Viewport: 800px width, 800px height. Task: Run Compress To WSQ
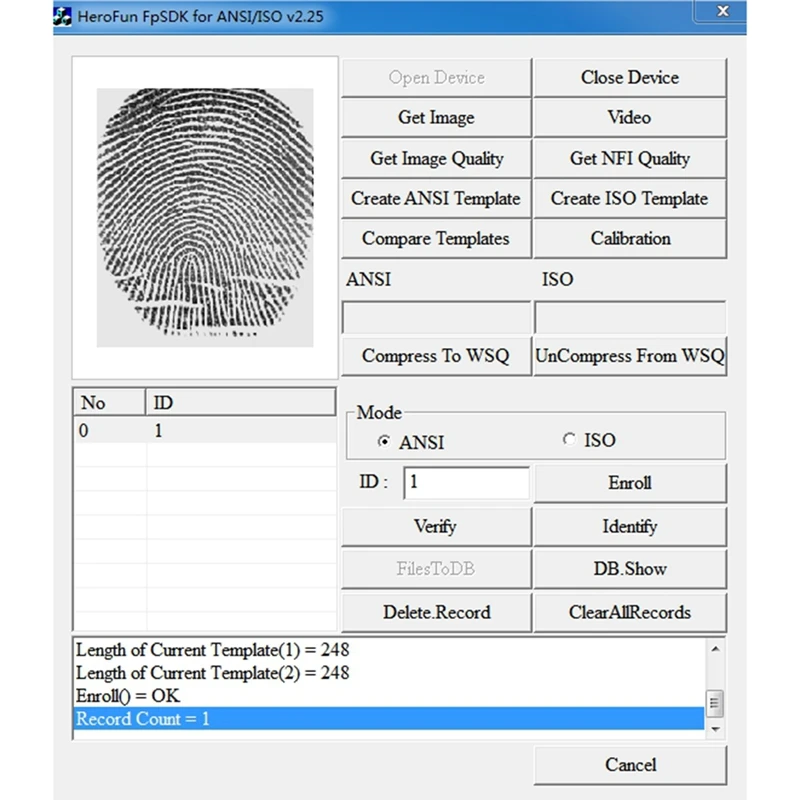click(436, 356)
